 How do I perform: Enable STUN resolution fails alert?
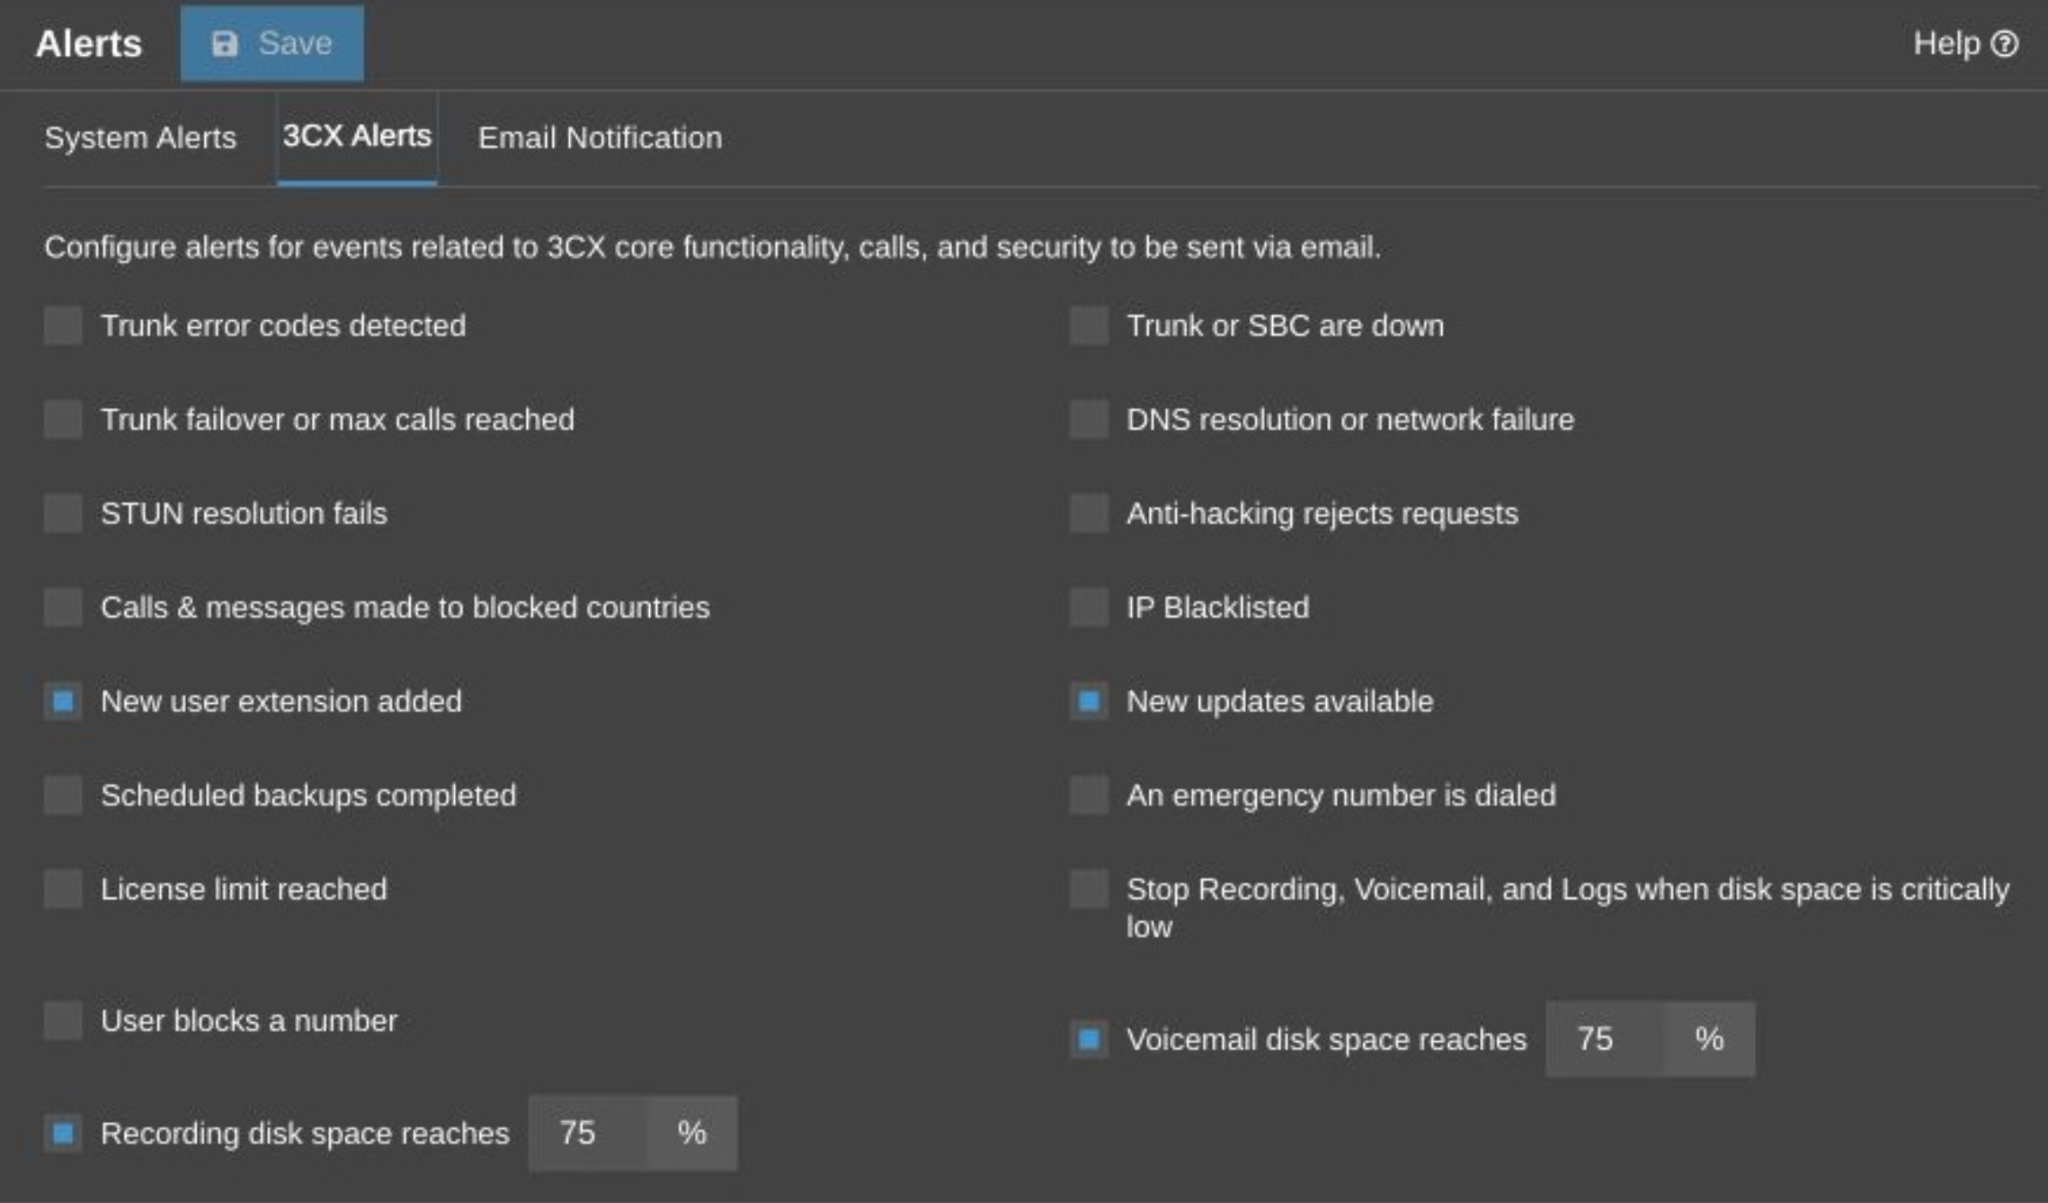click(x=63, y=513)
